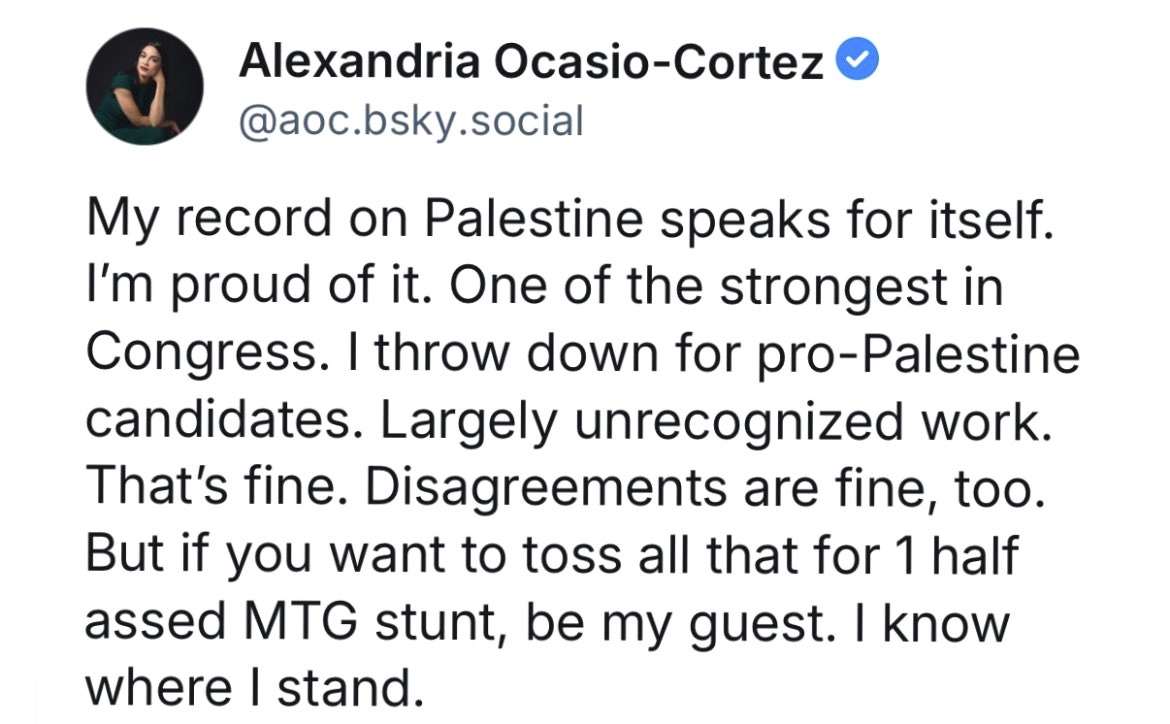Click the word "Disagreements" in the post

pos(546,488)
